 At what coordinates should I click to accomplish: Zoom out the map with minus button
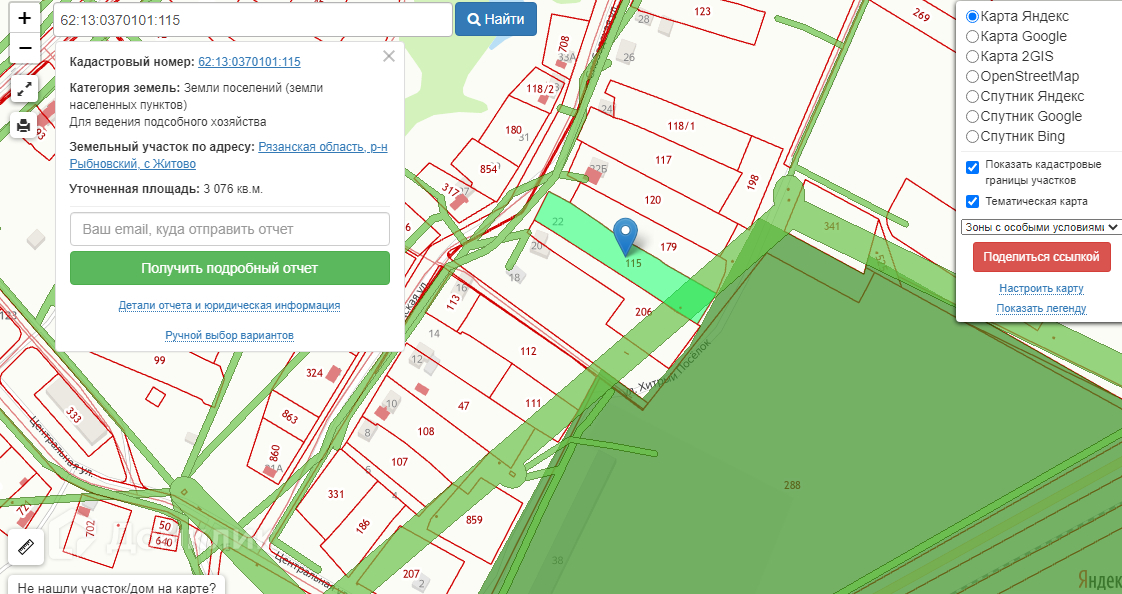point(25,49)
